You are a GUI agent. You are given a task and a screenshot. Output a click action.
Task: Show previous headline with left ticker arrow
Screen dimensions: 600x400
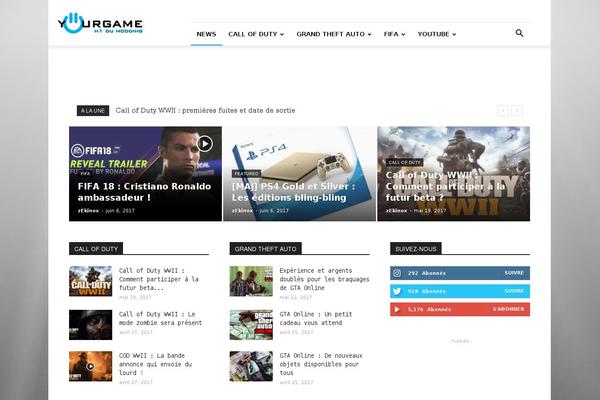503,111
